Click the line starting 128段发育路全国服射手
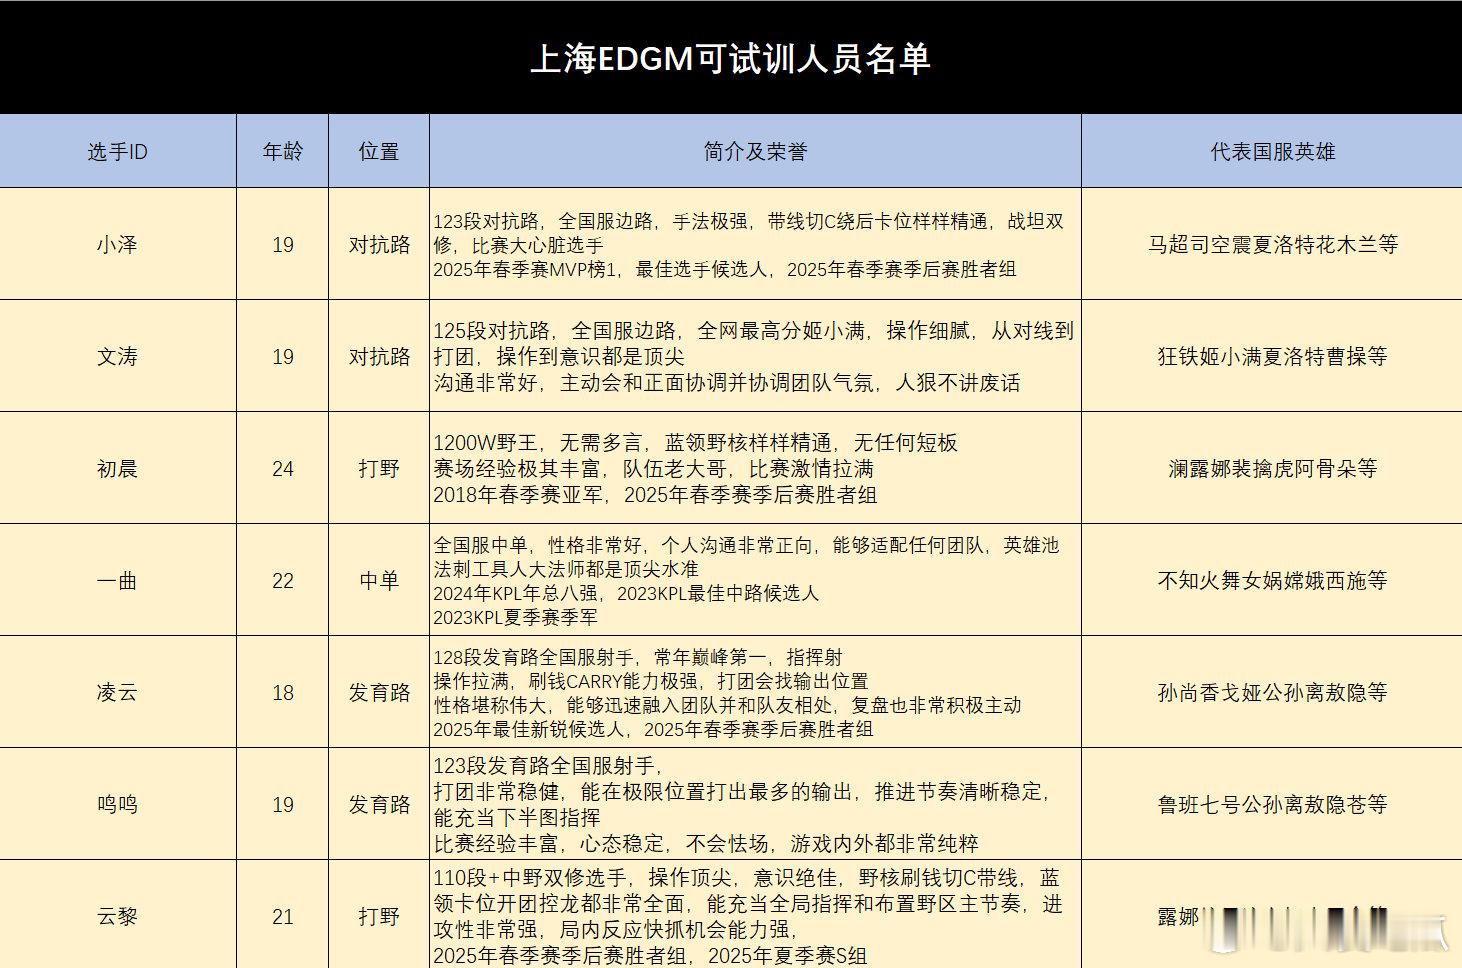The width and height of the screenshot is (1462, 968). click(x=638, y=657)
